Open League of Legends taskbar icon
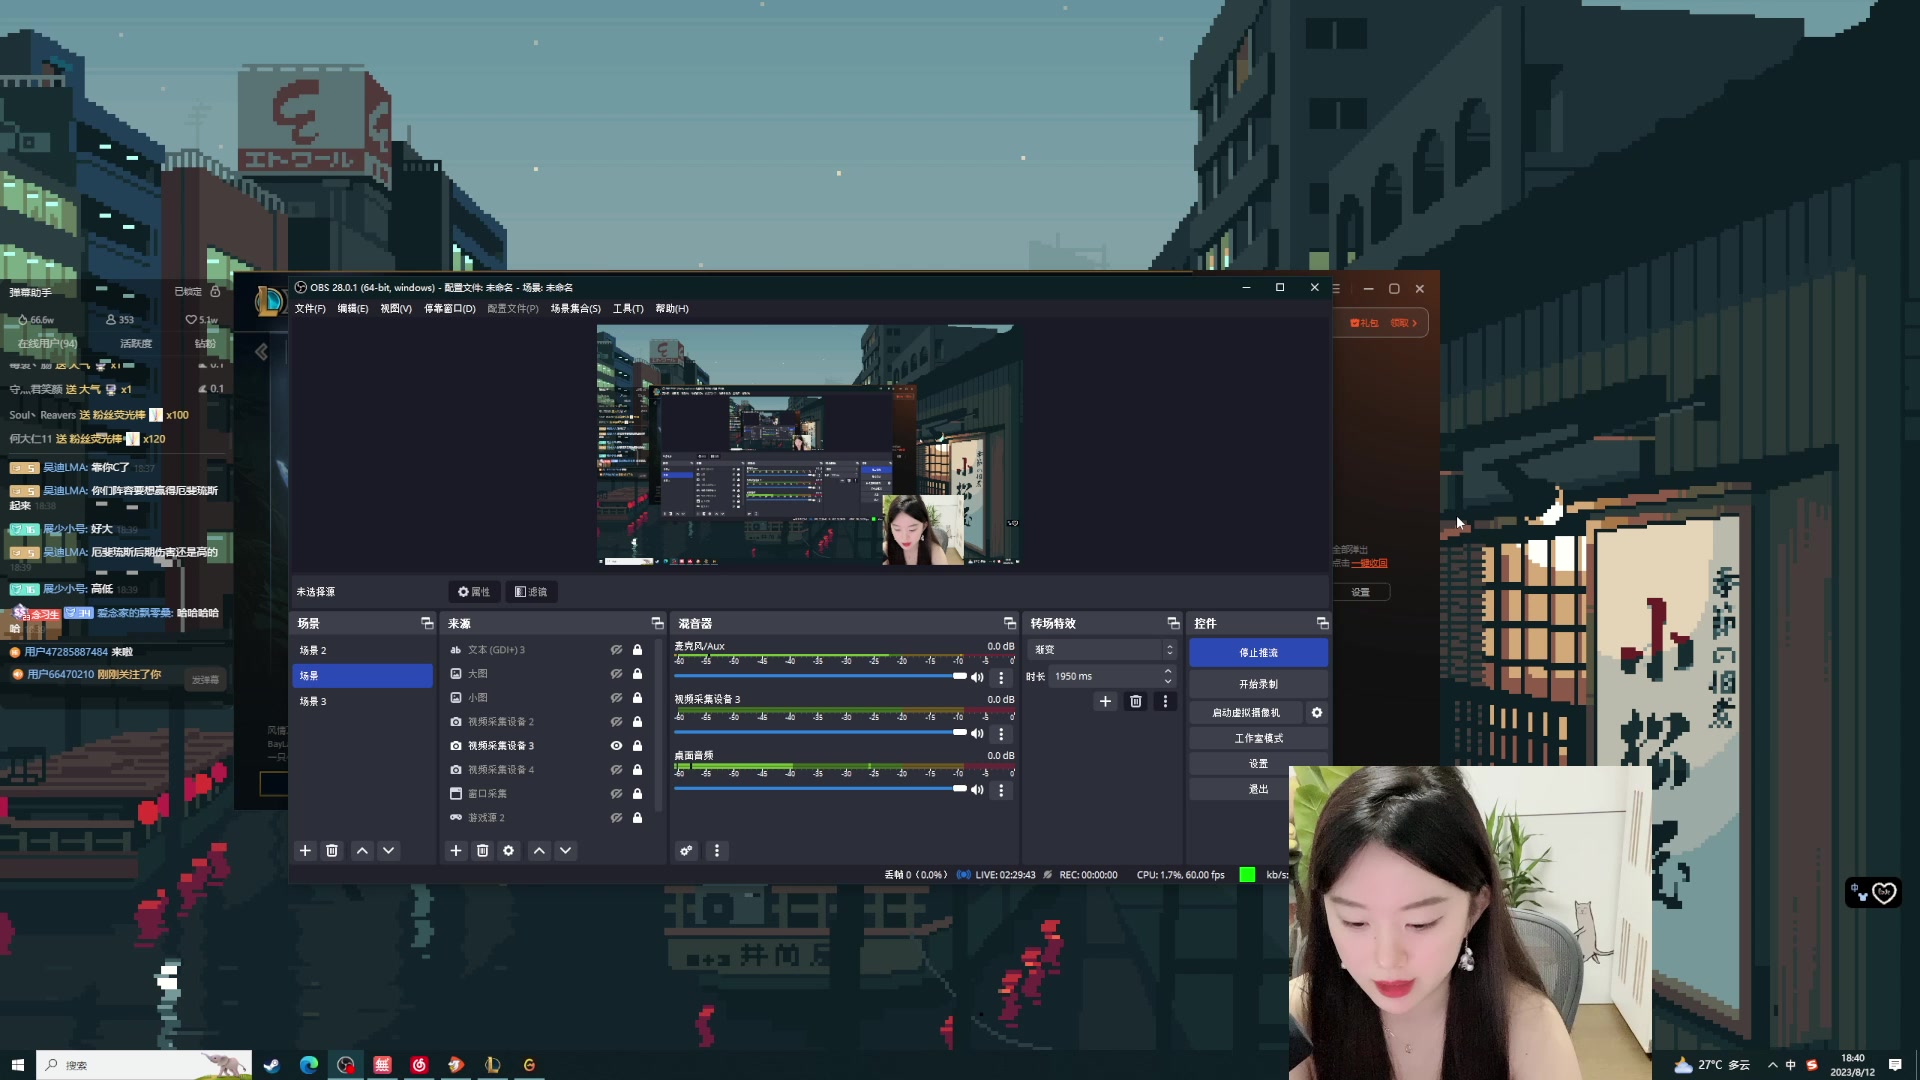This screenshot has height=1080, width=1920. [492, 1065]
